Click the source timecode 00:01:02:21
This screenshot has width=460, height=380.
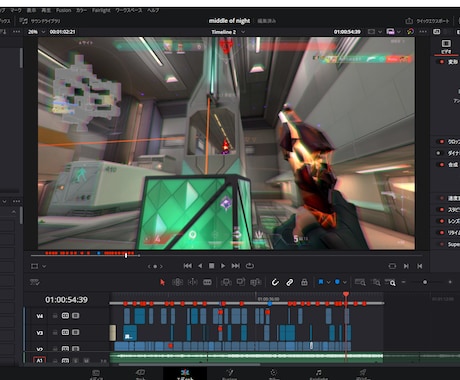[62, 32]
